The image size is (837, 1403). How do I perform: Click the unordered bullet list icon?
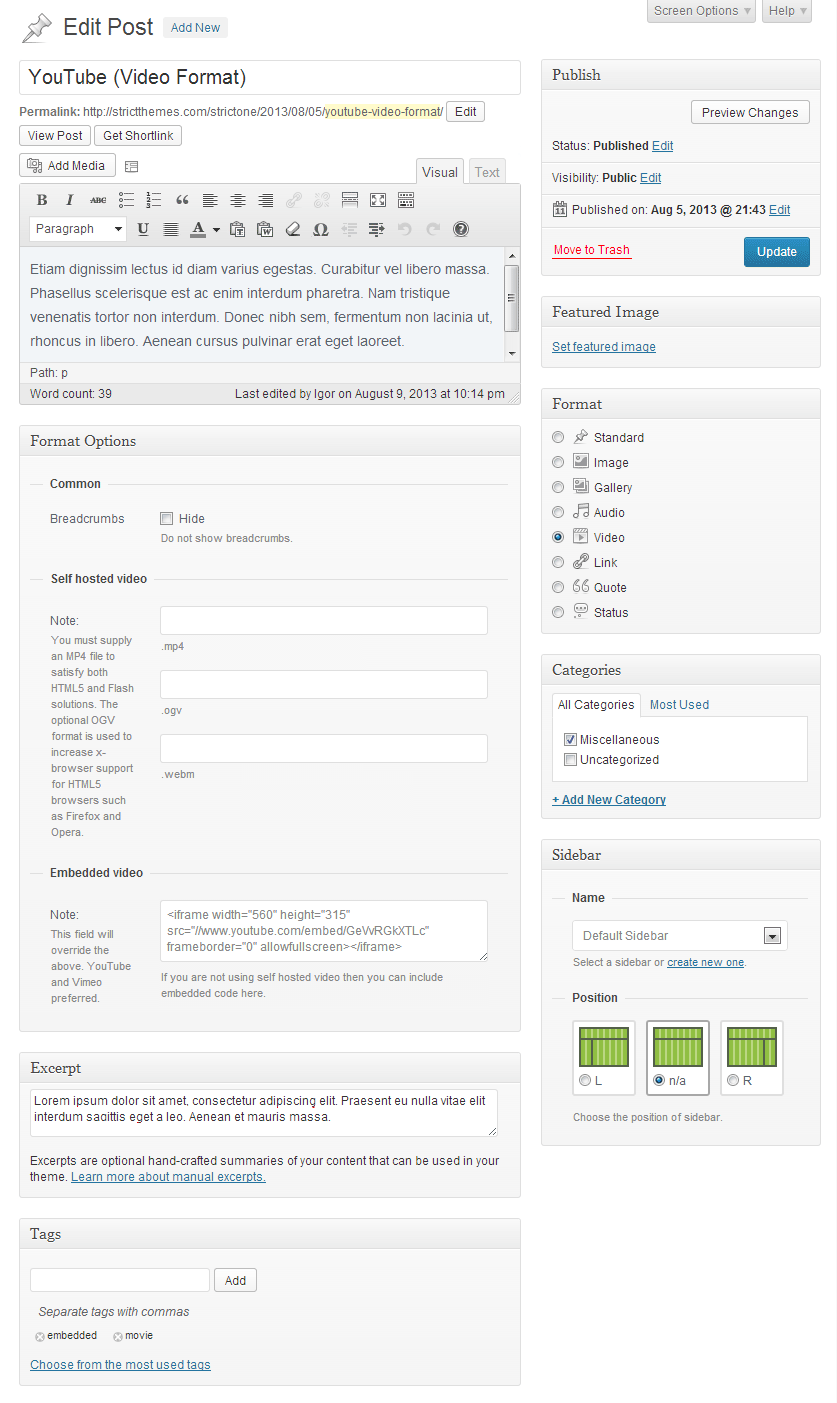click(x=126, y=200)
